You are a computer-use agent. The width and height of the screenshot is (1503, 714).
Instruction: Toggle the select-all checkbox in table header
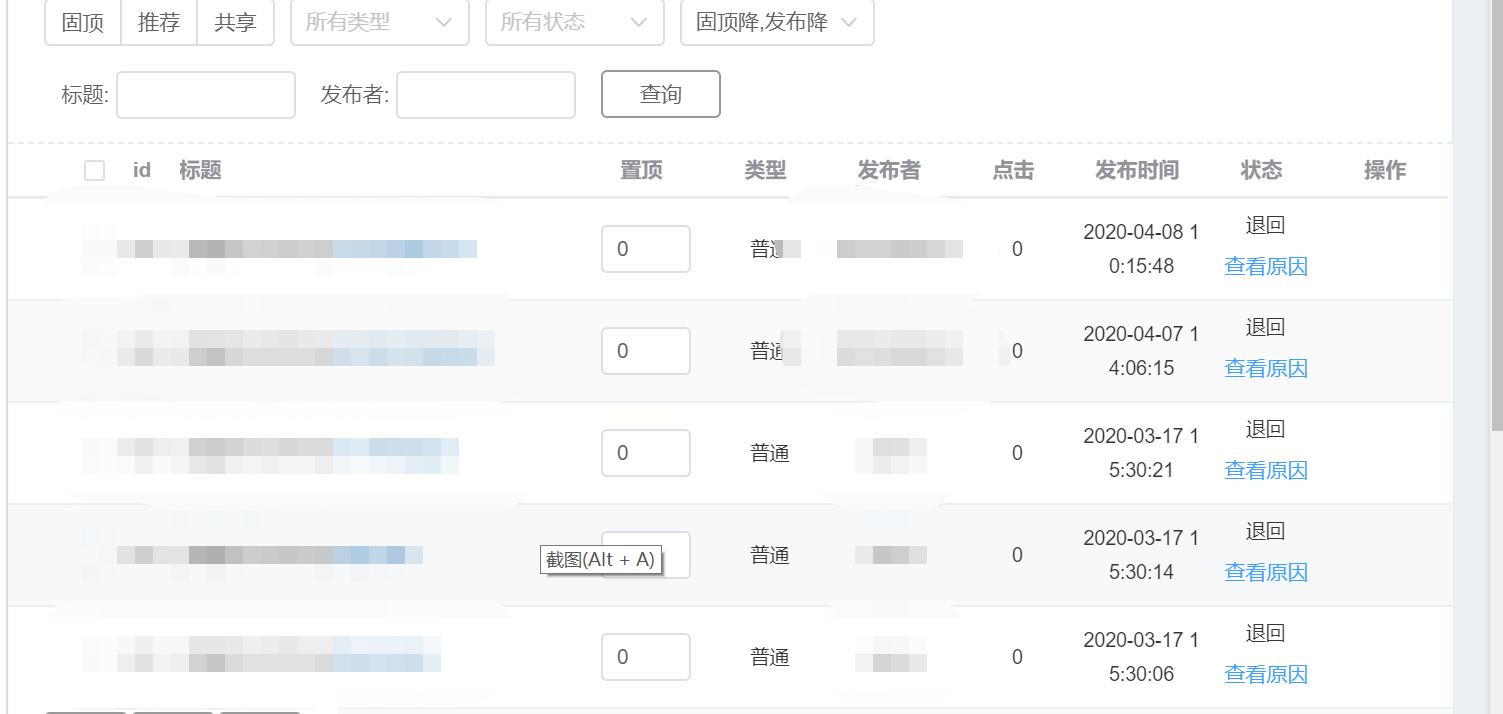coord(95,171)
